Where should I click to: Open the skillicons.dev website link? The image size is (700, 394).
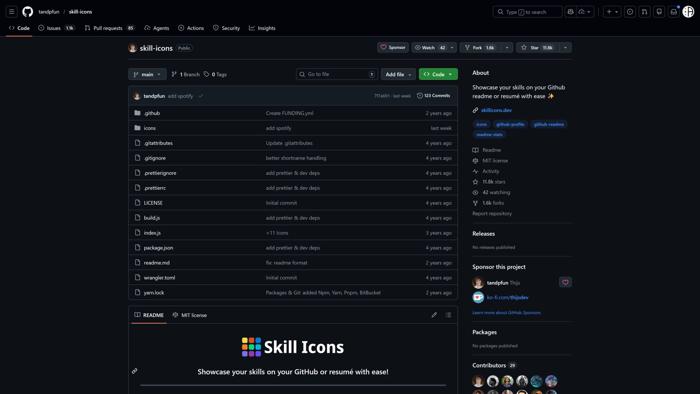tap(496, 110)
